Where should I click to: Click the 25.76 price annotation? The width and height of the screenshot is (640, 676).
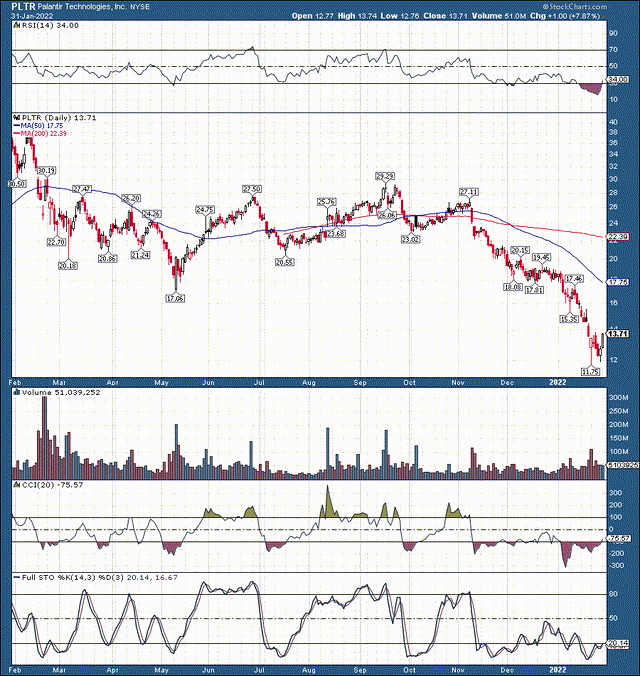(326, 201)
